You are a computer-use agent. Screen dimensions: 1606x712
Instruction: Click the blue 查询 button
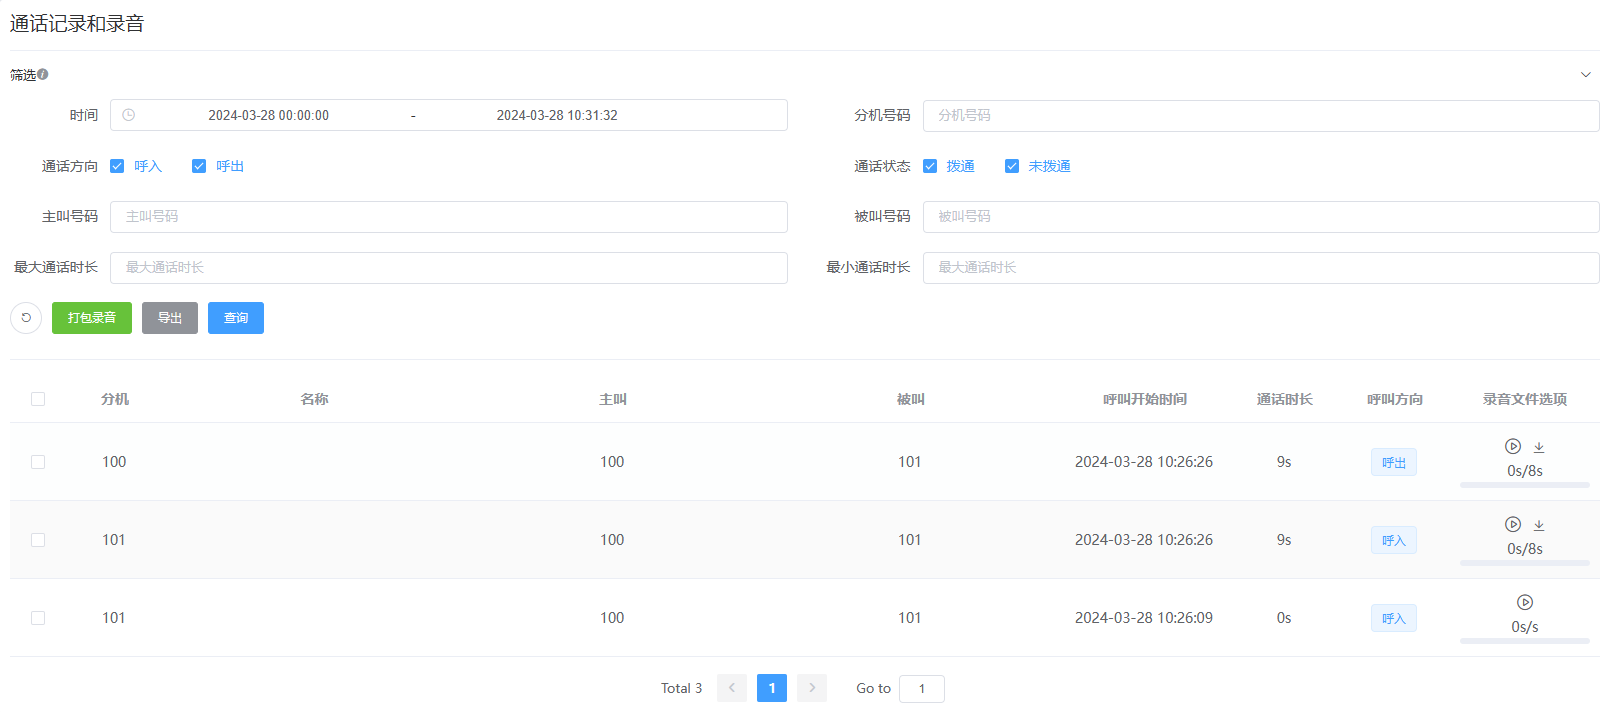click(236, 318)
